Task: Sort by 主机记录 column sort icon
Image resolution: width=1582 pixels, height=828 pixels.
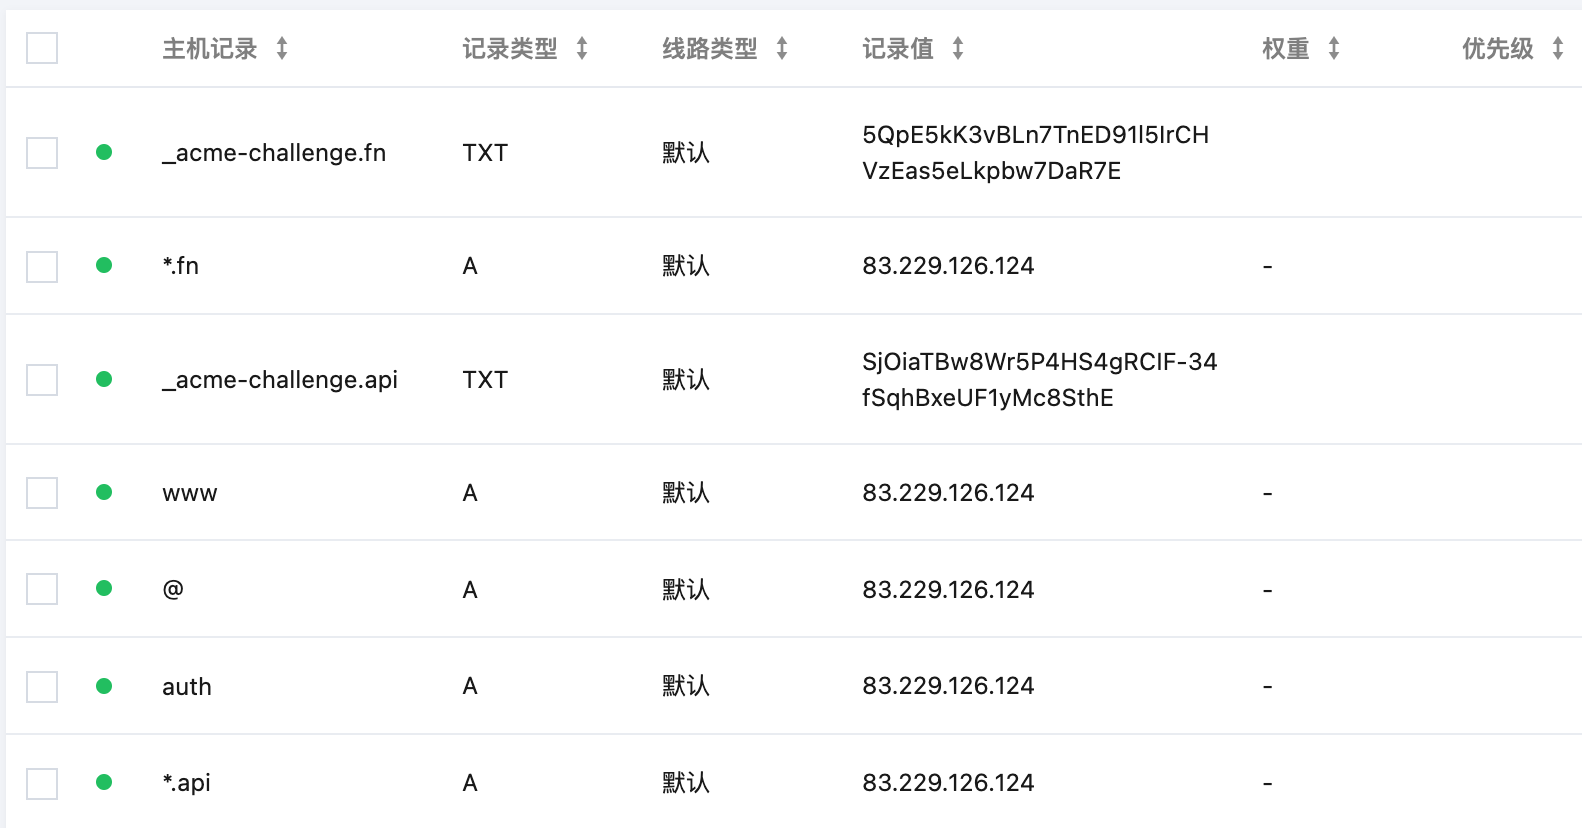Action: [282, 48]
